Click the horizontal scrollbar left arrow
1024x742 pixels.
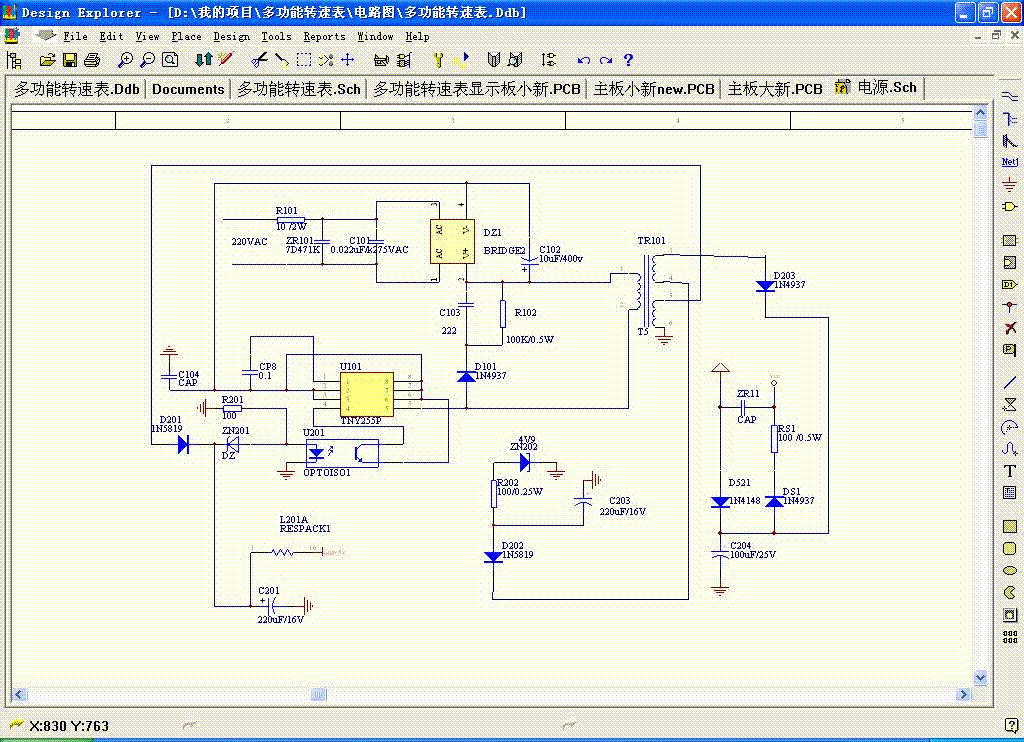pos(20,694)
